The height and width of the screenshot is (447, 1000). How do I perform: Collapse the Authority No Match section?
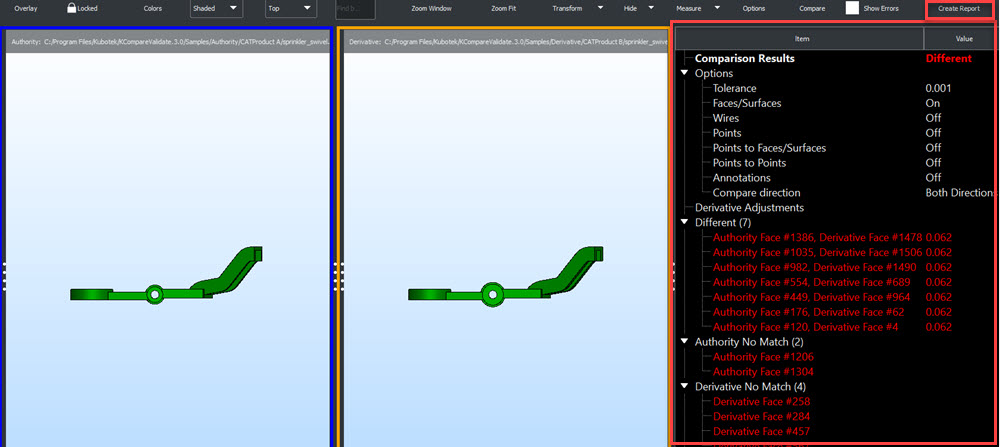click(685, 342)
